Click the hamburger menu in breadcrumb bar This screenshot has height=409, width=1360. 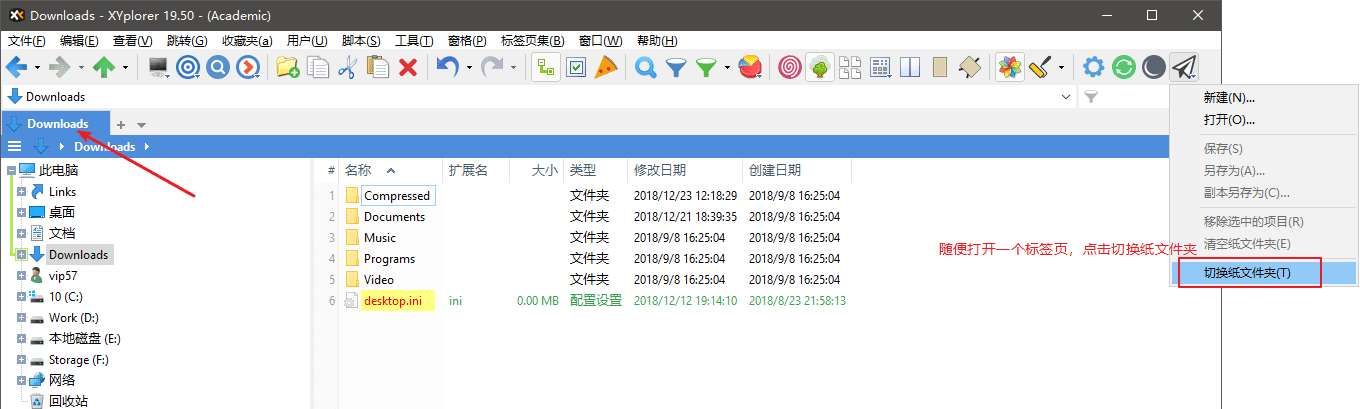point(15,146)
